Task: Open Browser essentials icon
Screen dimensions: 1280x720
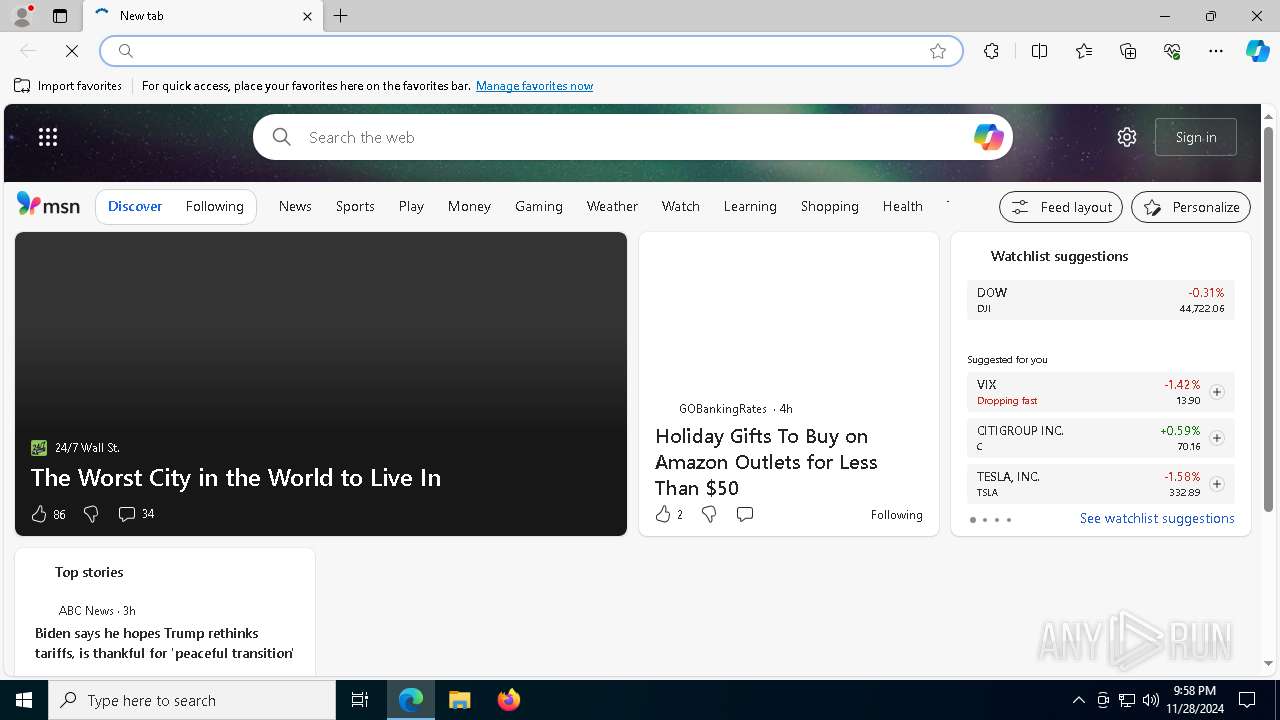Action: 1172,51
